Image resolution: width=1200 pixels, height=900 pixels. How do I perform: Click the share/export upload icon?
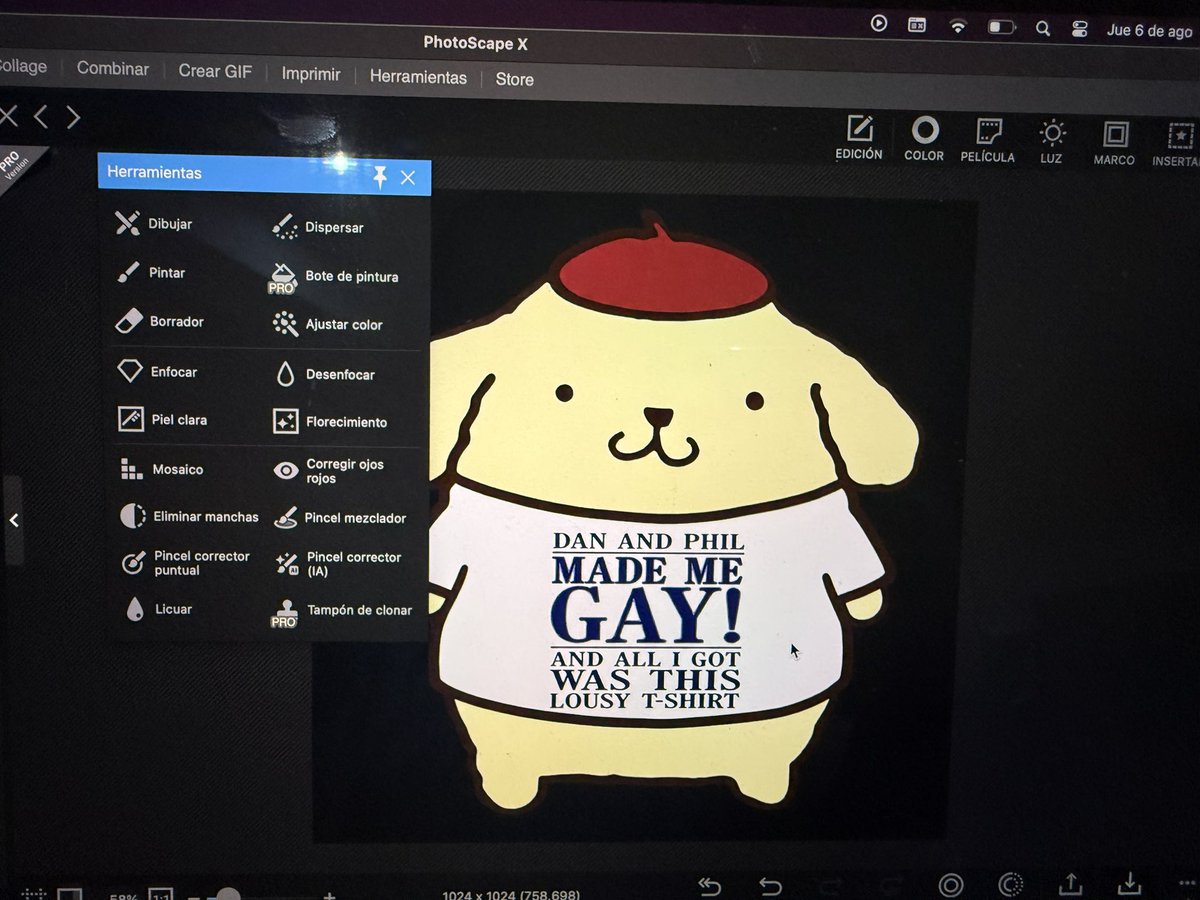(1070, 883)
